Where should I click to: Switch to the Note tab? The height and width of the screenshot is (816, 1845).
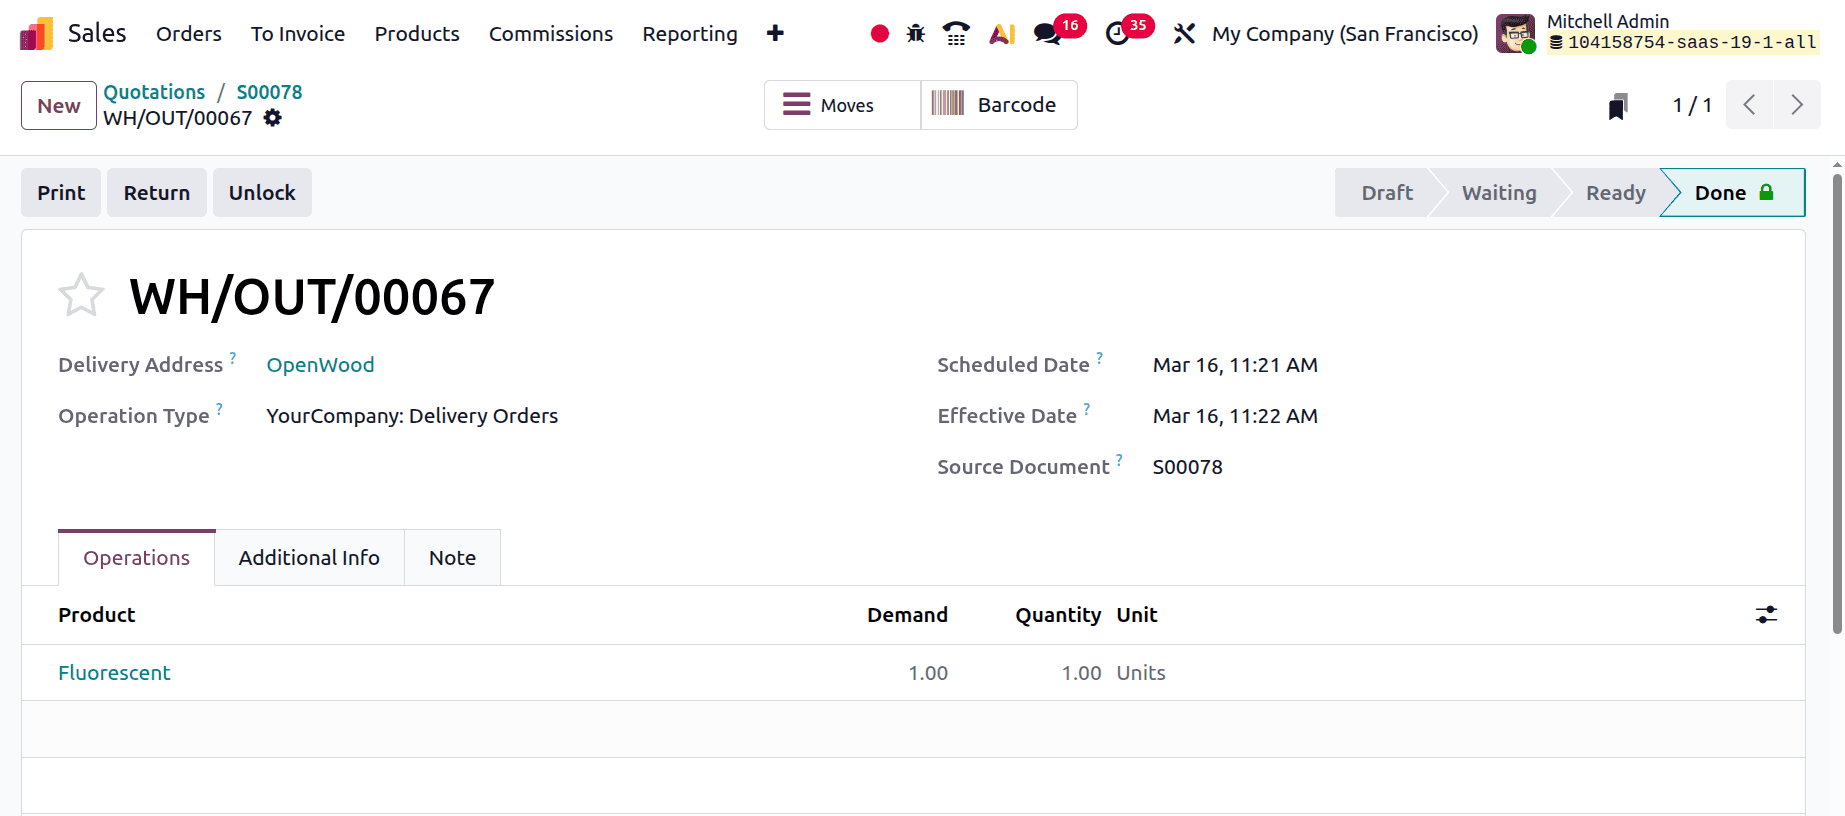pyautogui.click(x=452, y=558)
